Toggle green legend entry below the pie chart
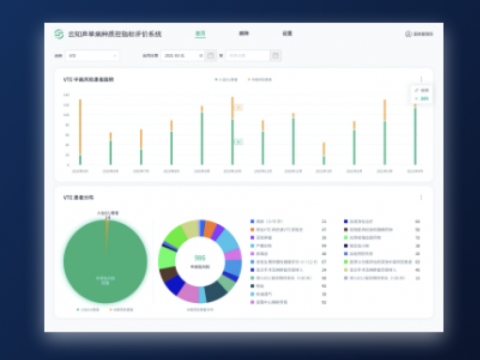Screen dimensions: 480x360 point(88,310)
